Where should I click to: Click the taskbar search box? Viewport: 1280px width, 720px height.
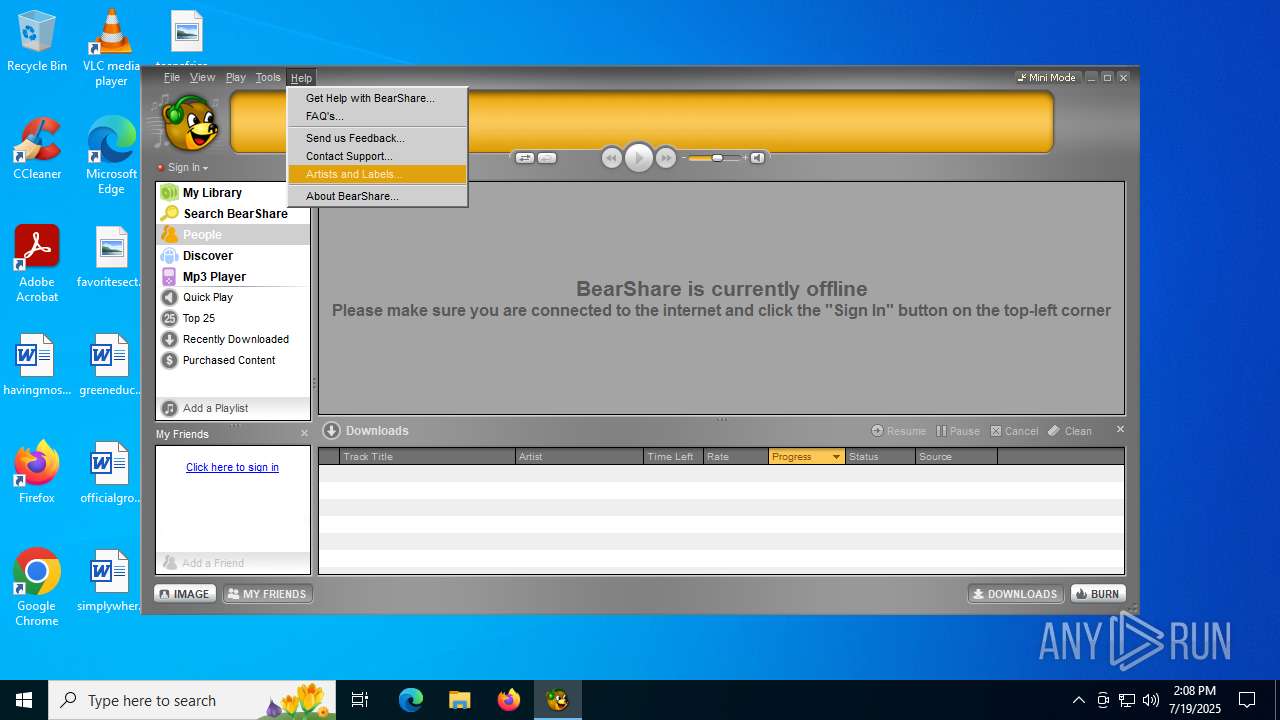coord(193,700)
